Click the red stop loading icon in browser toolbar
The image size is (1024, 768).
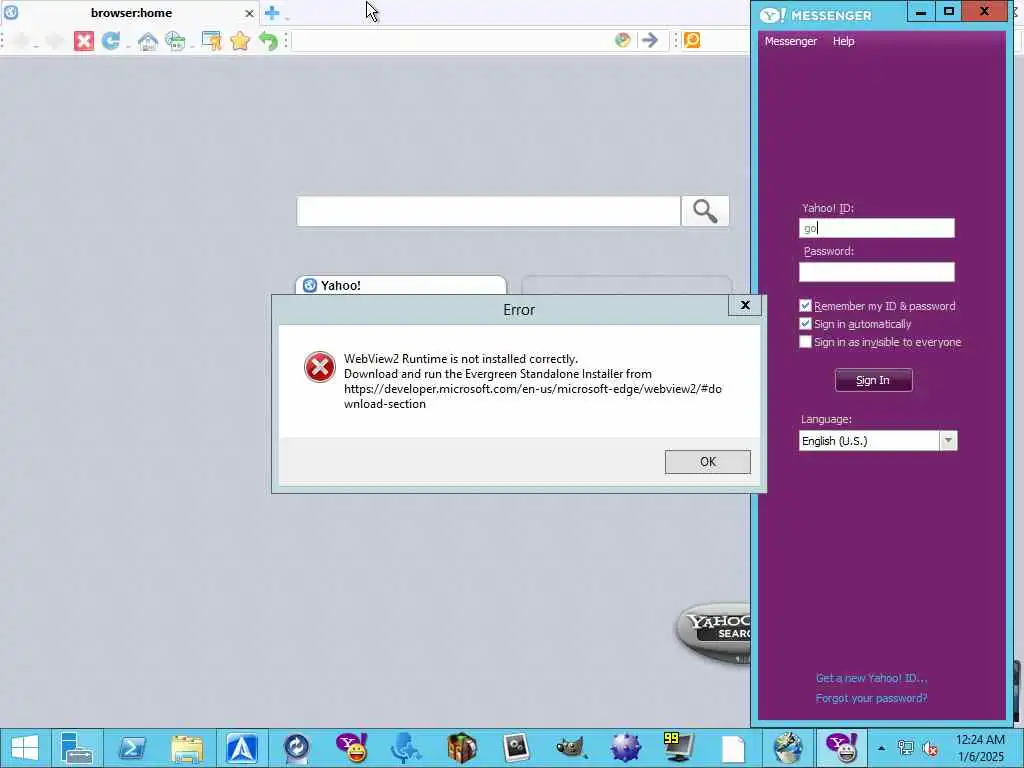pyautogui.click(x=84, y=41)
